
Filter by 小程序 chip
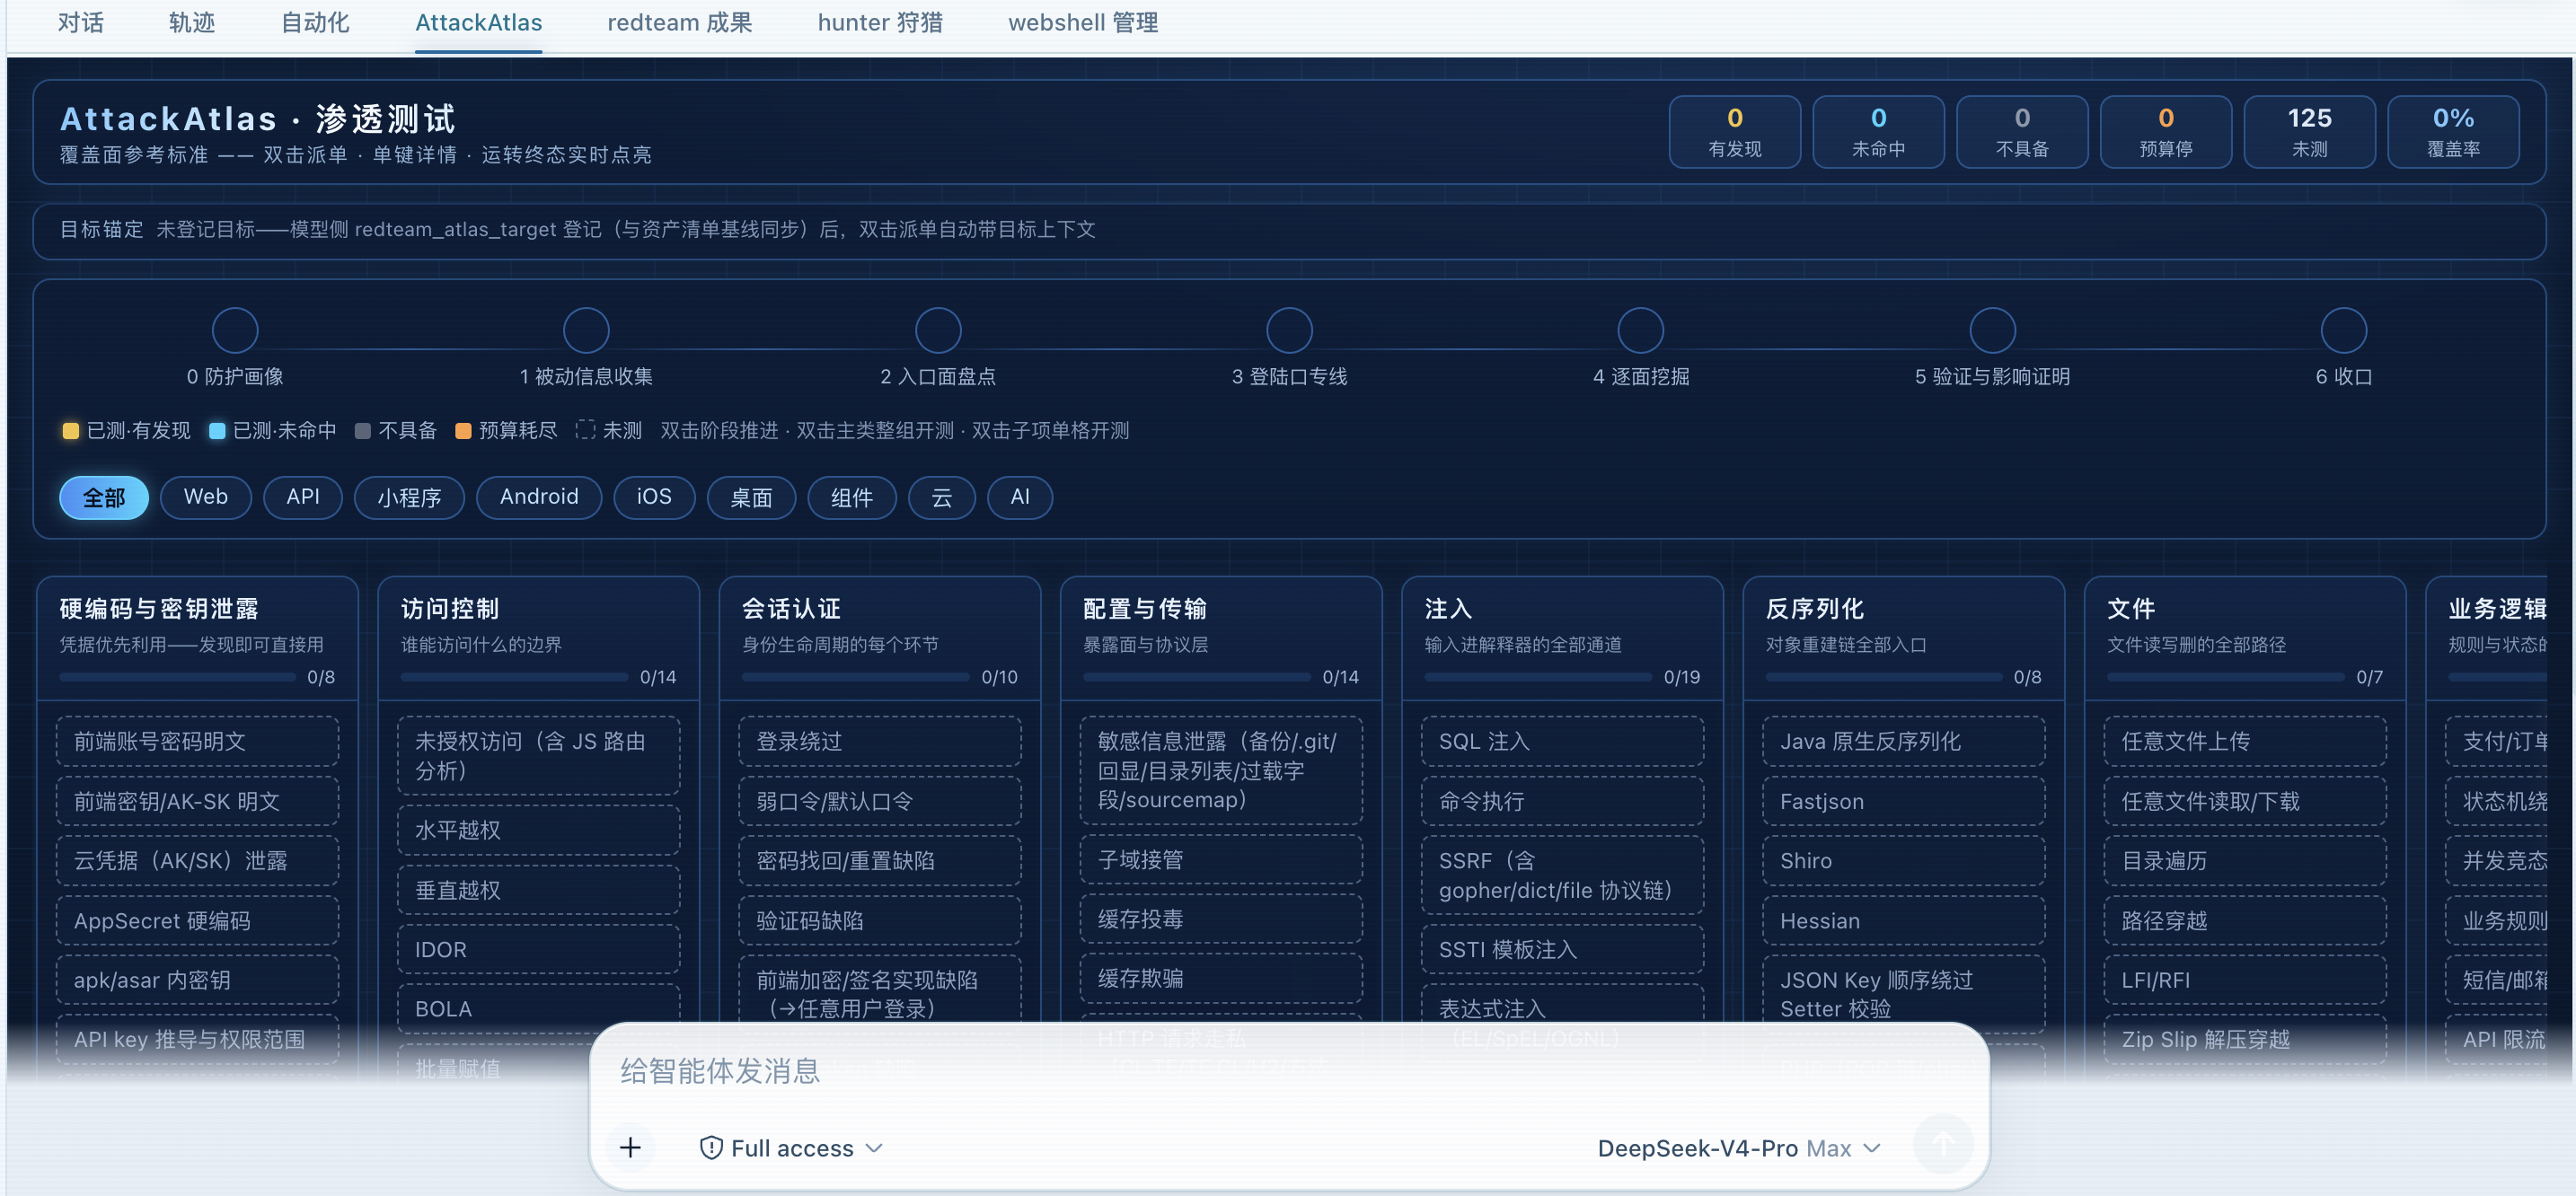coord(409,497)
